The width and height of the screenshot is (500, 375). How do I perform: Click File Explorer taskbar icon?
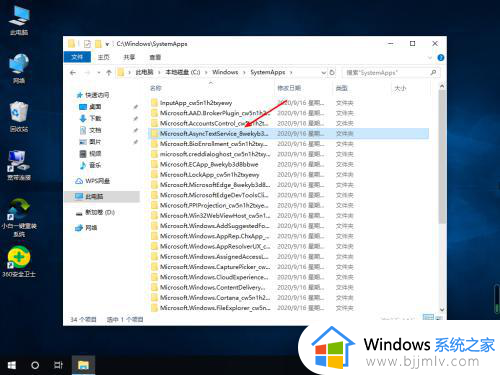click(x=83, y=365)
